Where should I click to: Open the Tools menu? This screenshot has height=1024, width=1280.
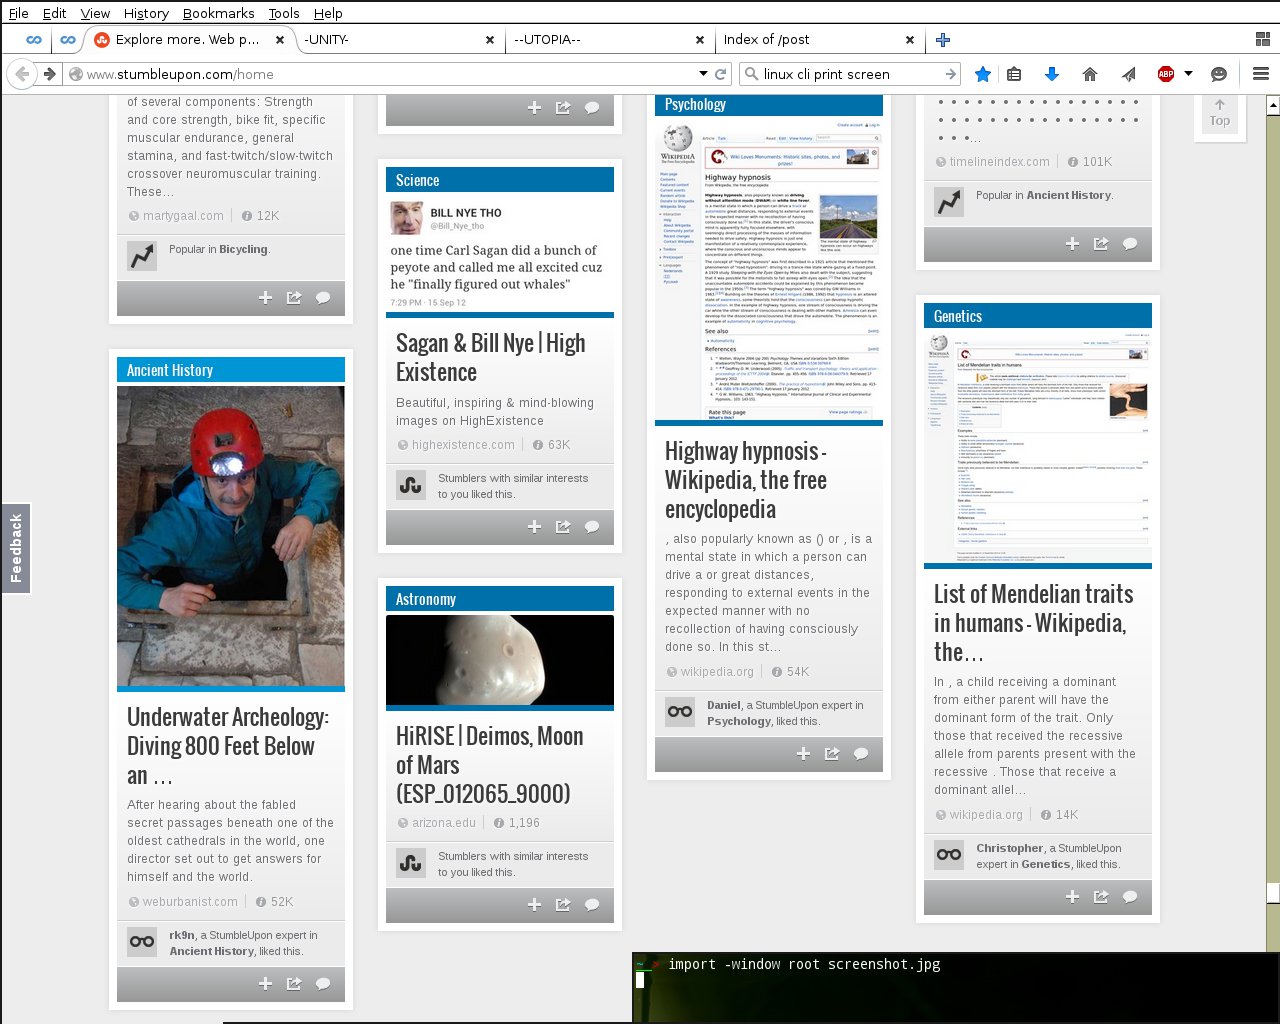click(x=284, y=13)
